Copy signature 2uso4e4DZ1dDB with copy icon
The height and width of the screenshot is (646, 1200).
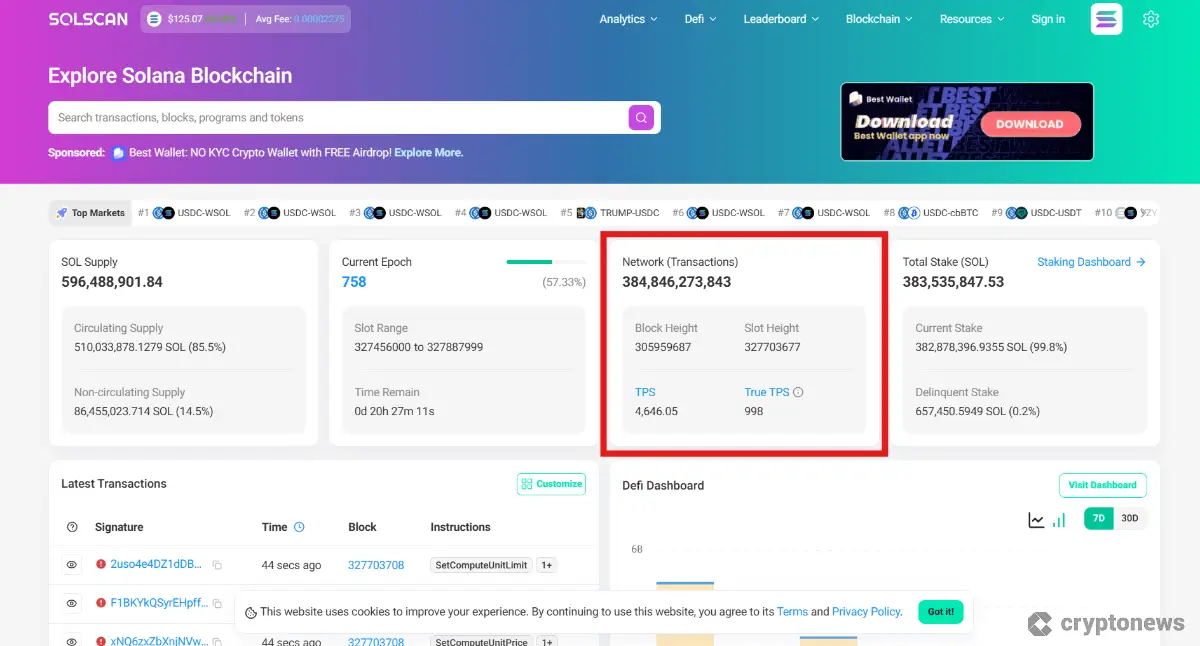click(x=217, y=565)
